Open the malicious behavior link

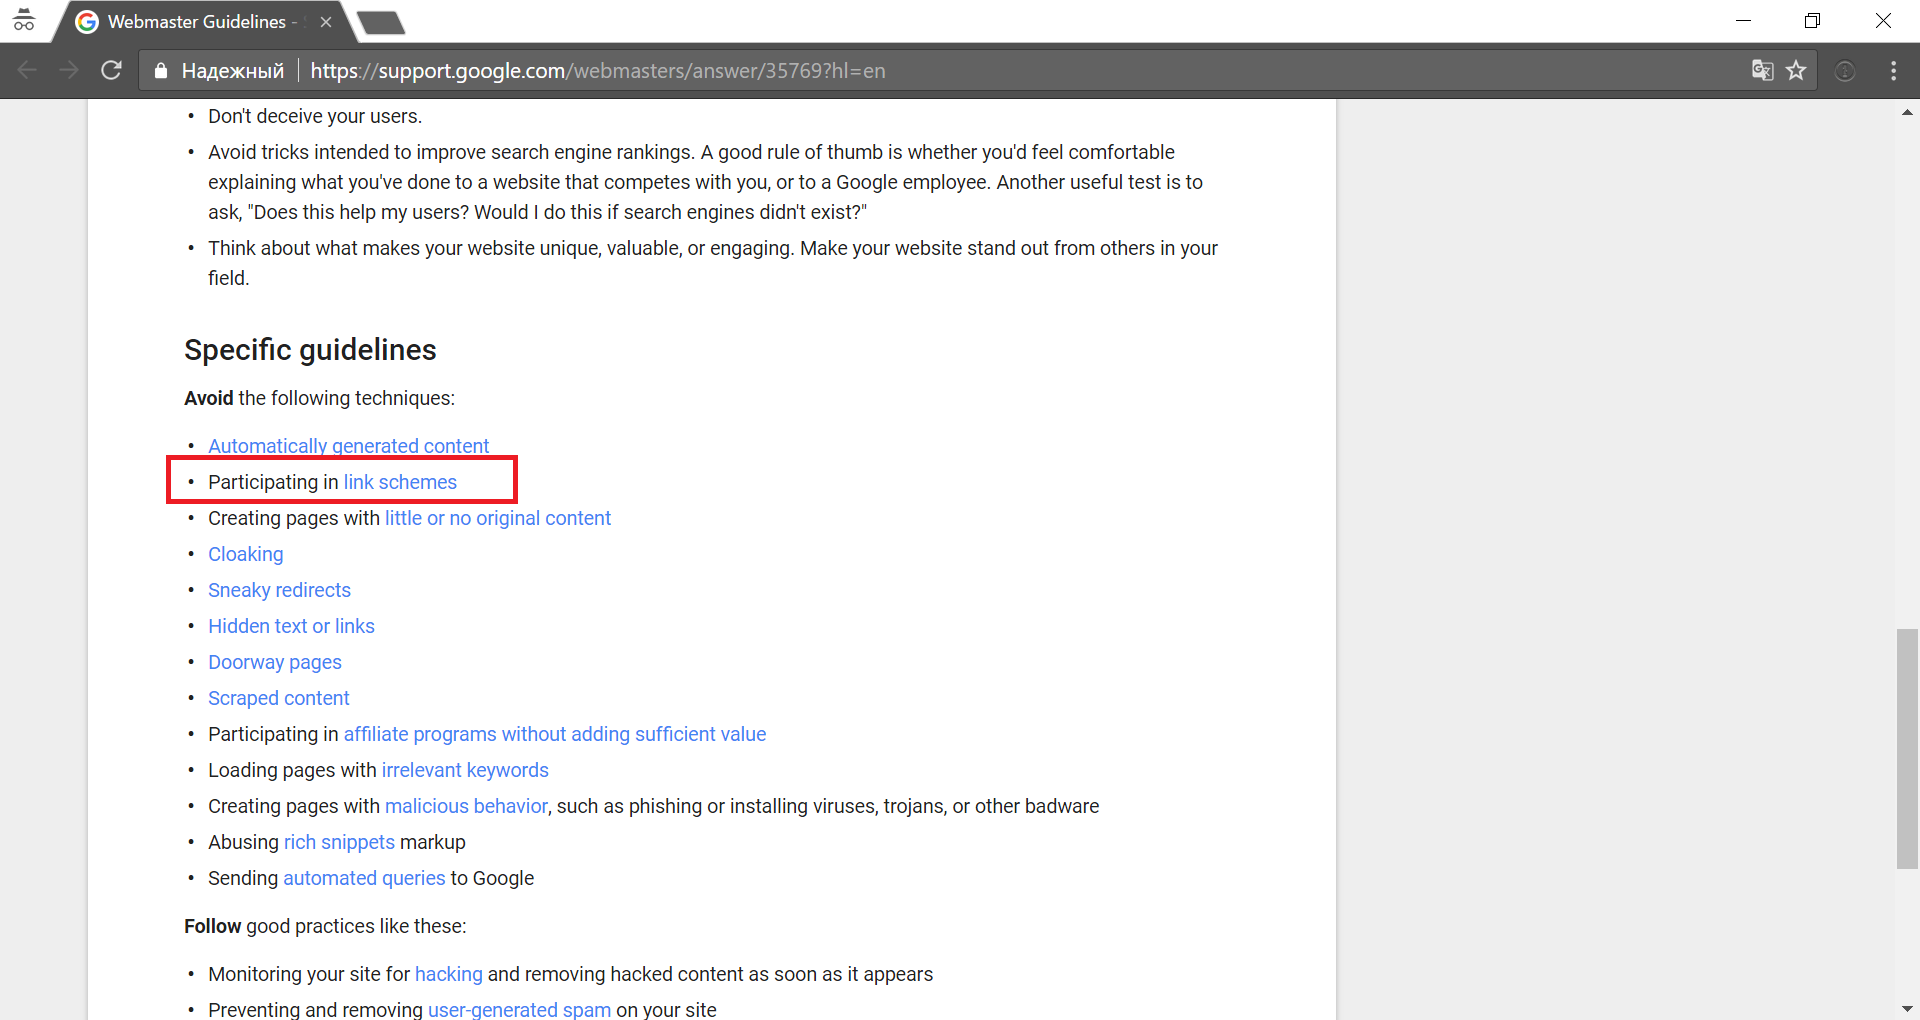coord(466,806)
